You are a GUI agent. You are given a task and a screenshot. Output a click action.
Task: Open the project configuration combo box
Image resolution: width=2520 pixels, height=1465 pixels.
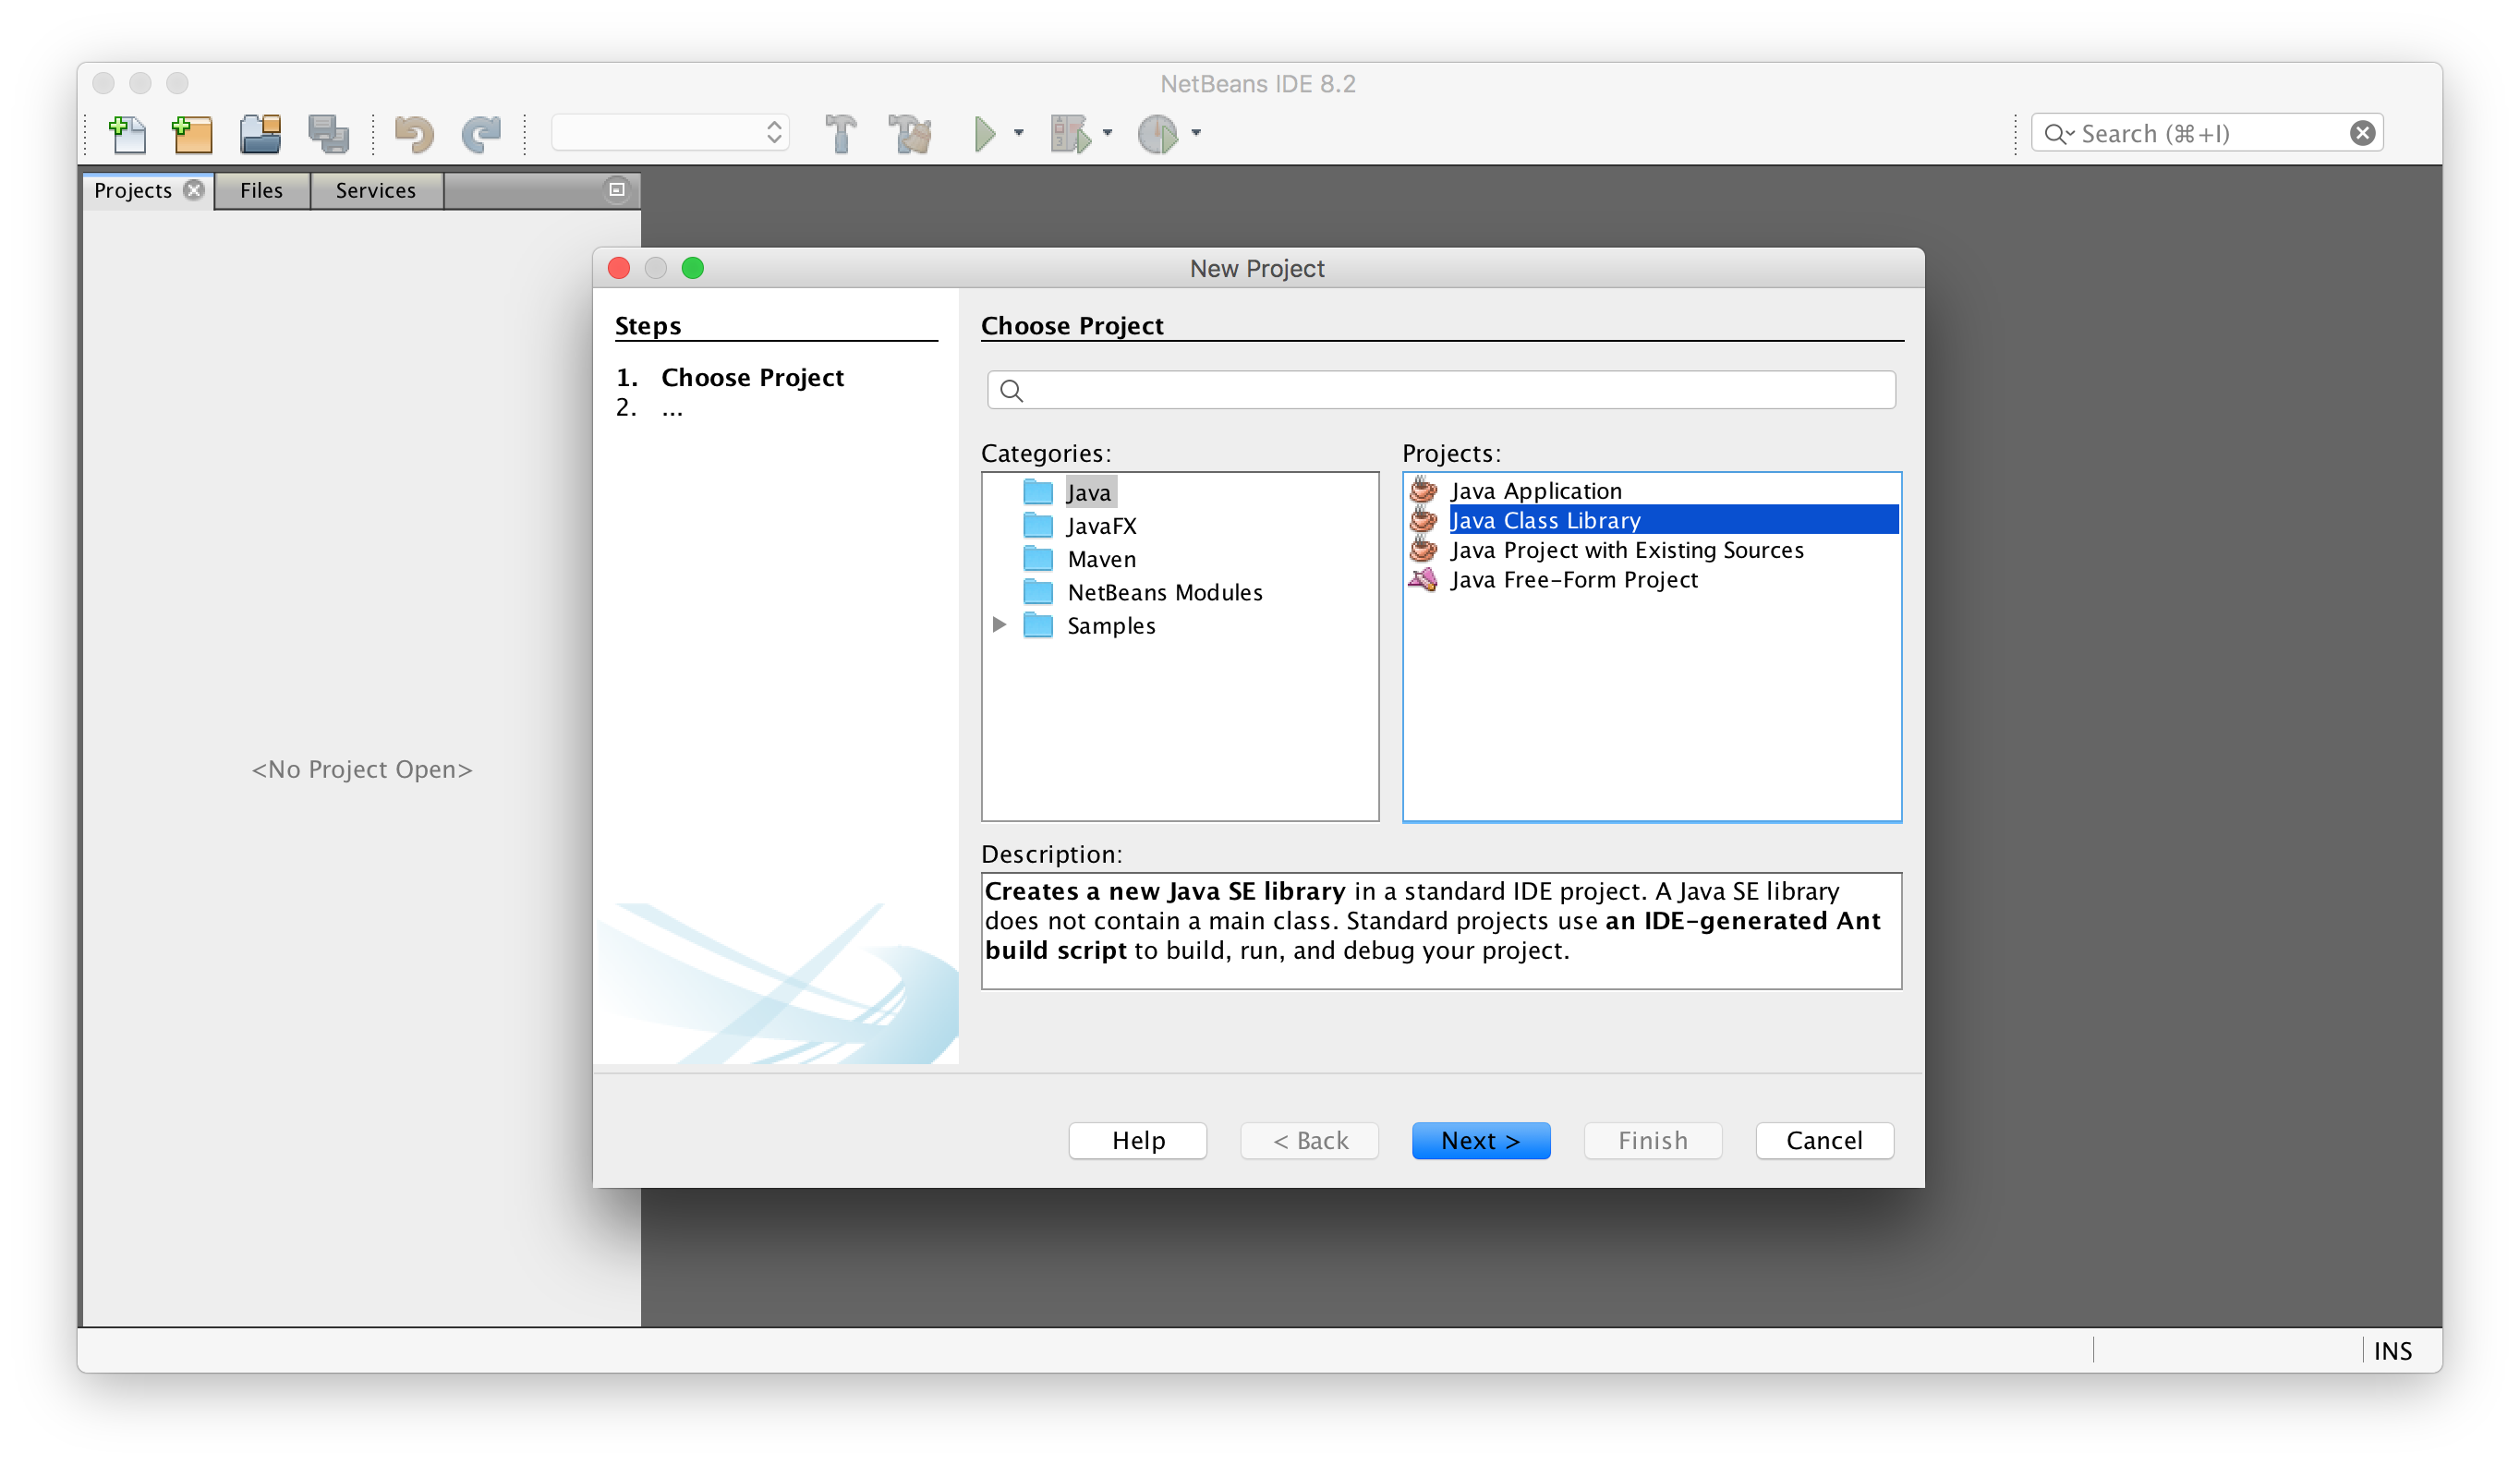pyautogui.click(x=670, y=133)
